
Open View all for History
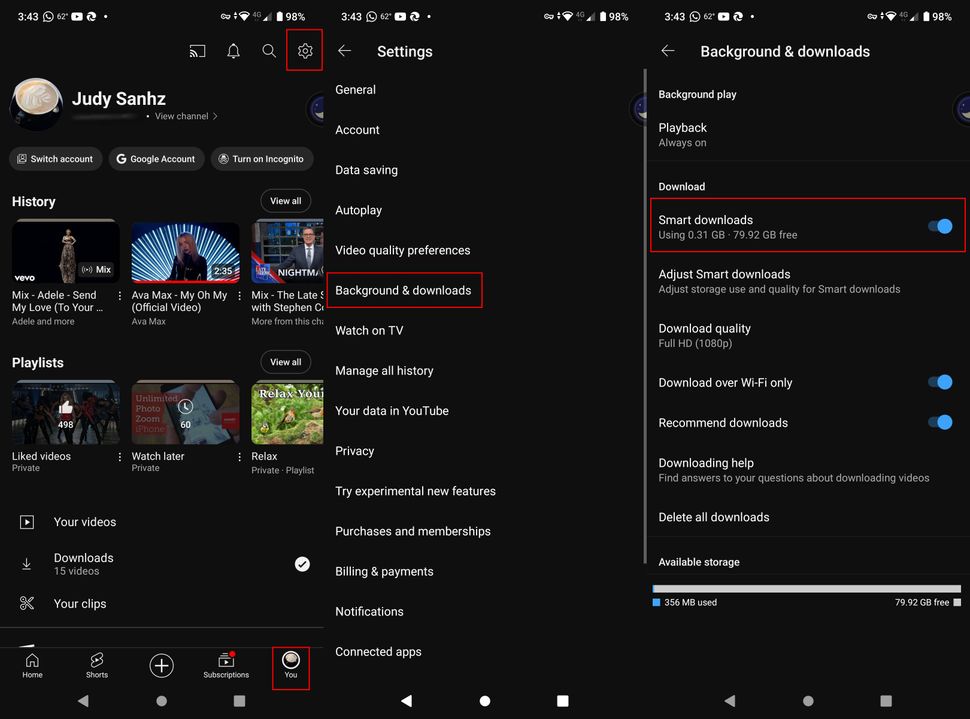[x=285, y=200]
